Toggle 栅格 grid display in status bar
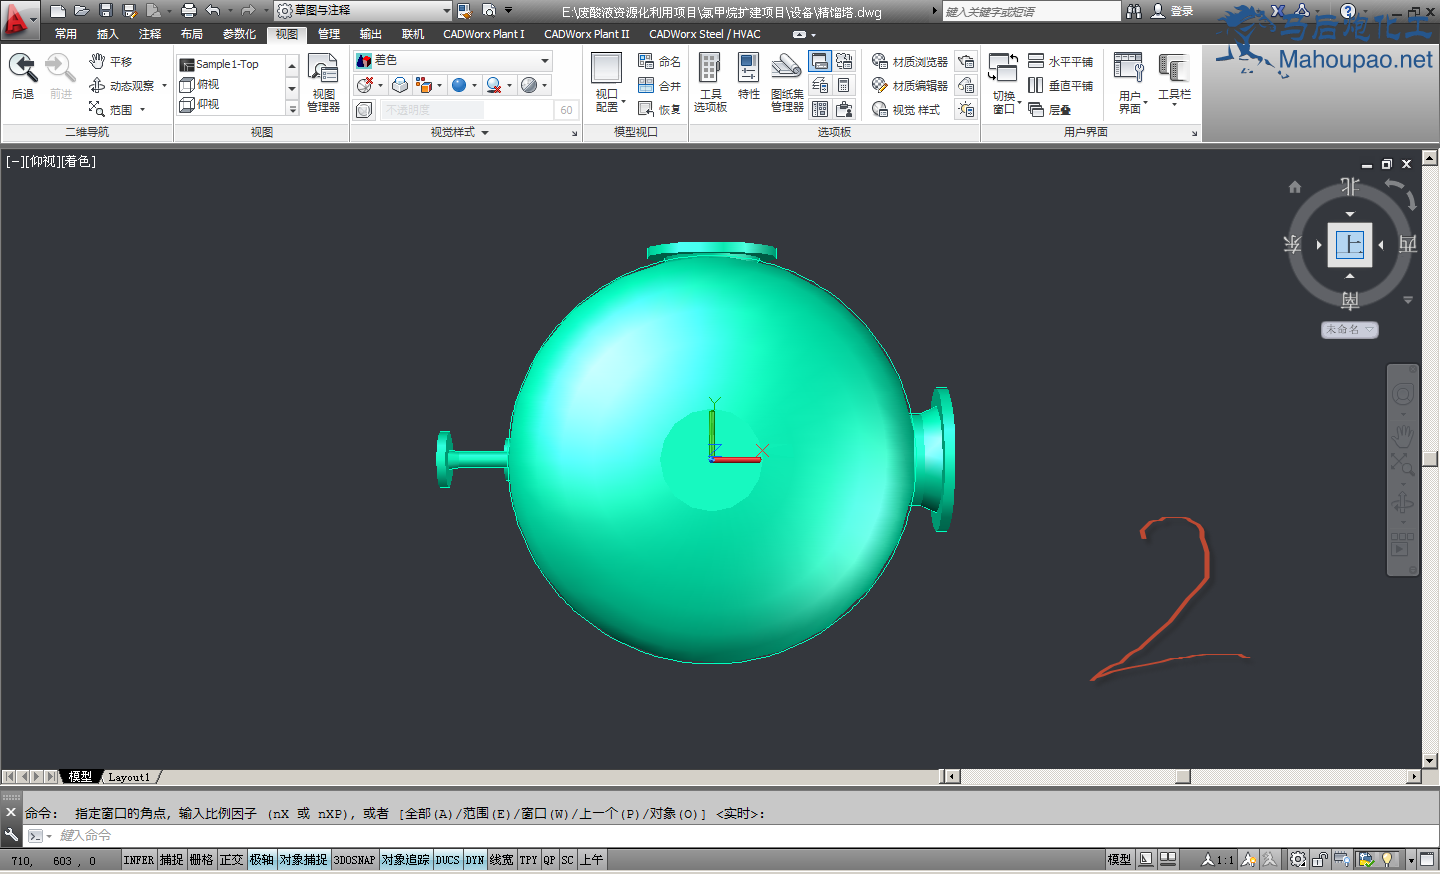 pyautogui.click(x=202, y=860)
